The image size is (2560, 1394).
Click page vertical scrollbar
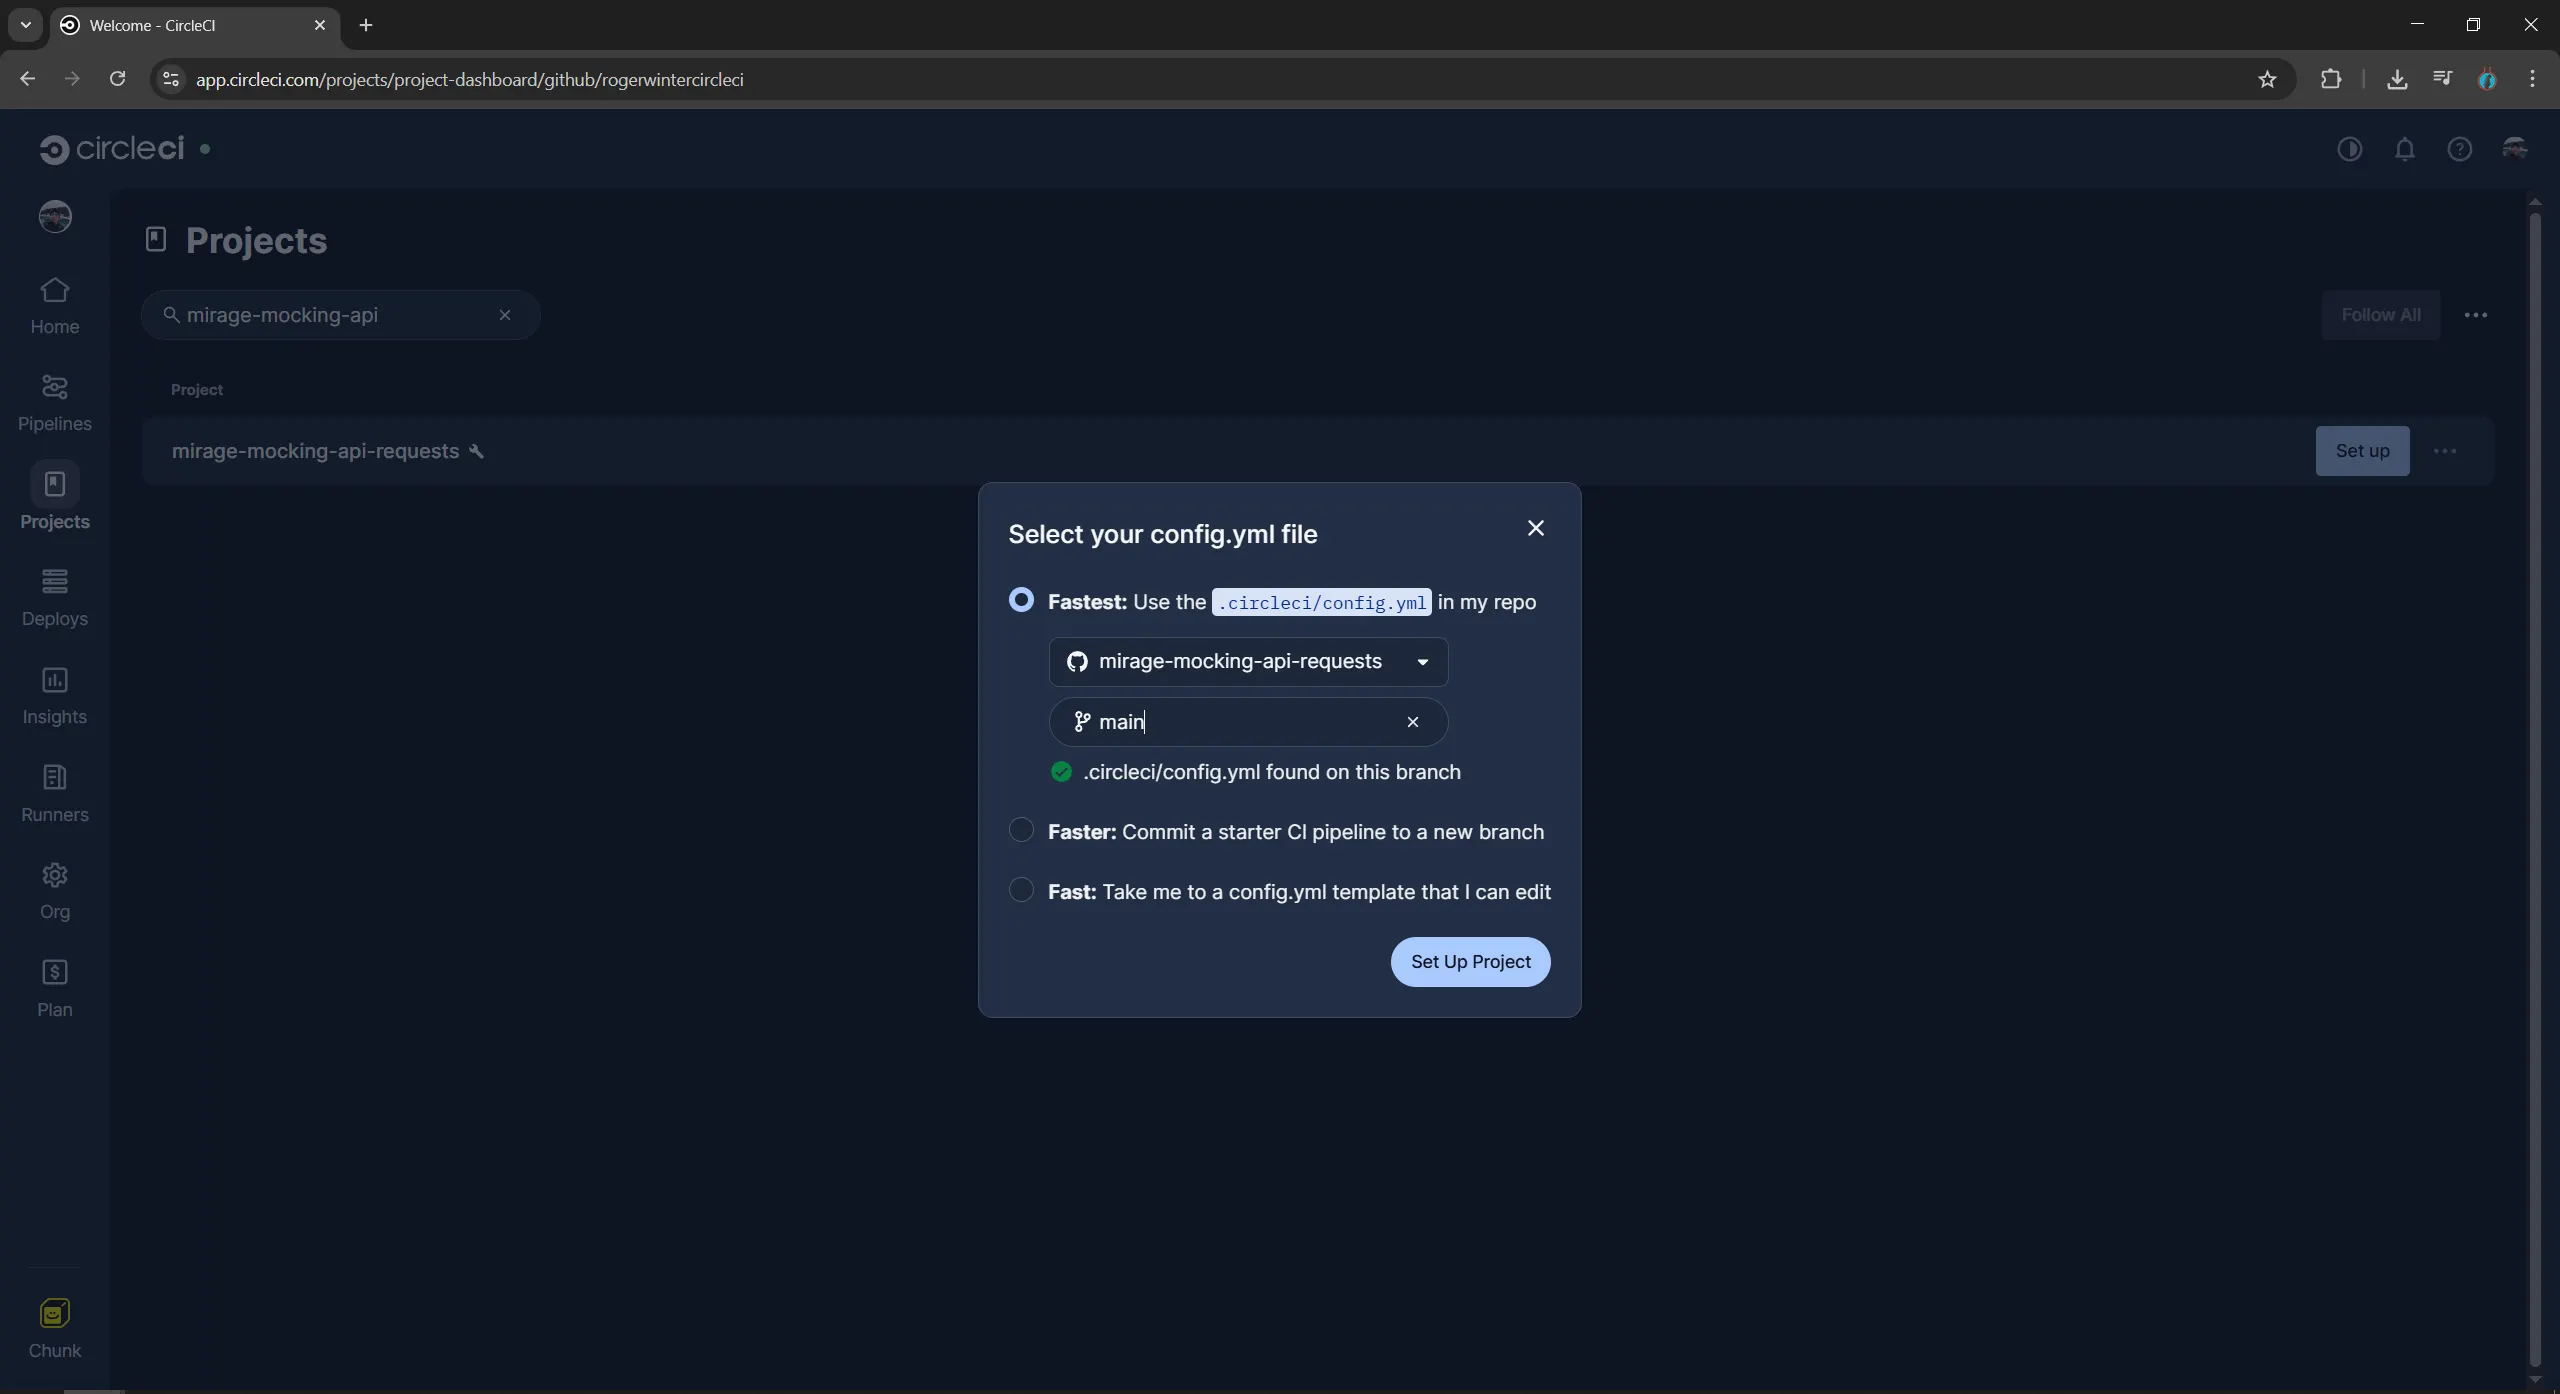tap(2534, 790)
